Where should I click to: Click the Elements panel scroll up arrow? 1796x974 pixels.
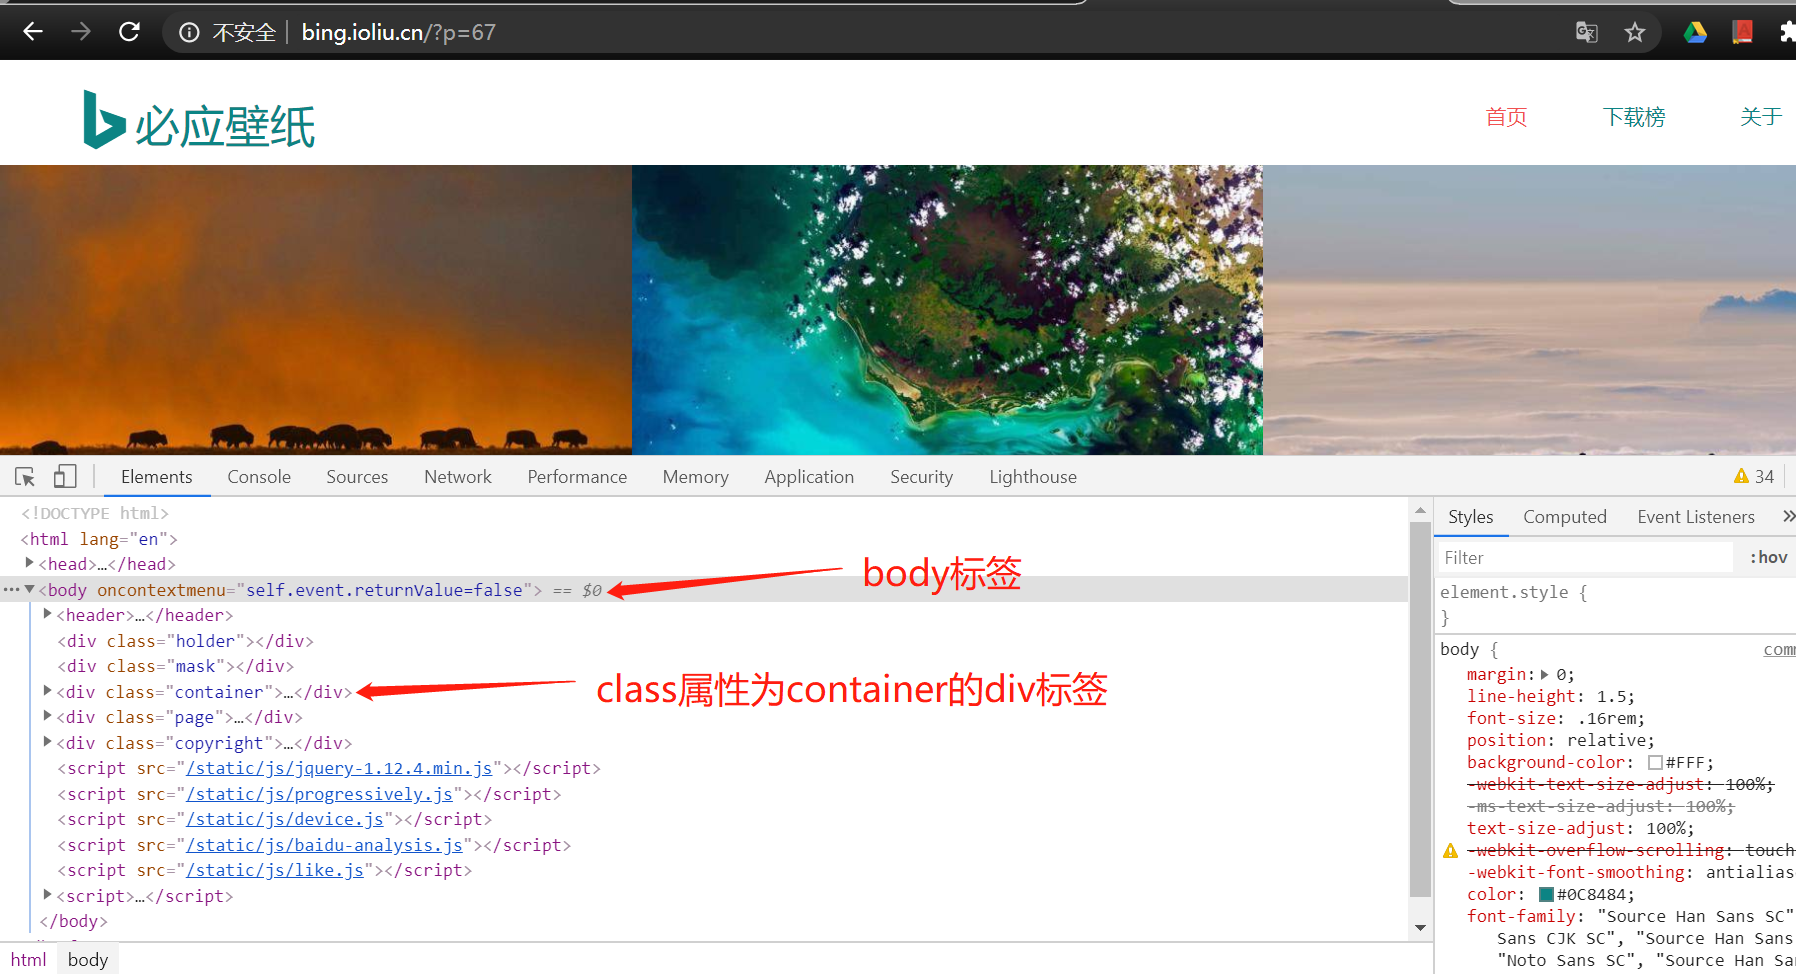pyautogui.click(x=1420, y=511)
